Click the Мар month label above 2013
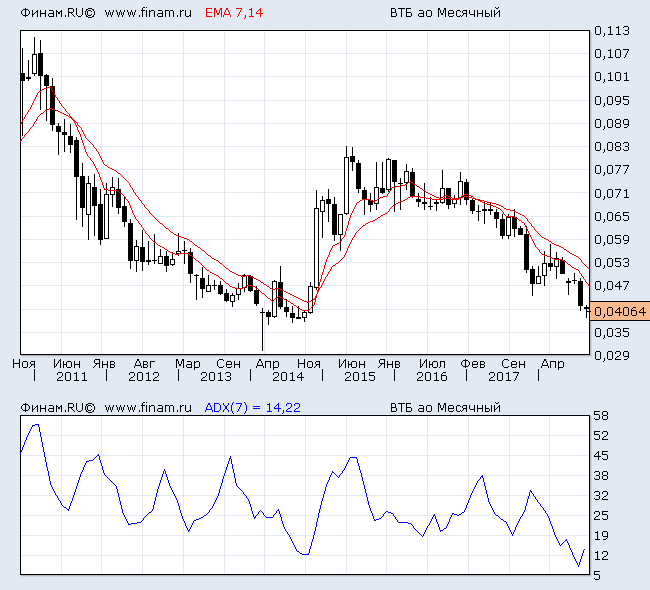 pos(188,364)
